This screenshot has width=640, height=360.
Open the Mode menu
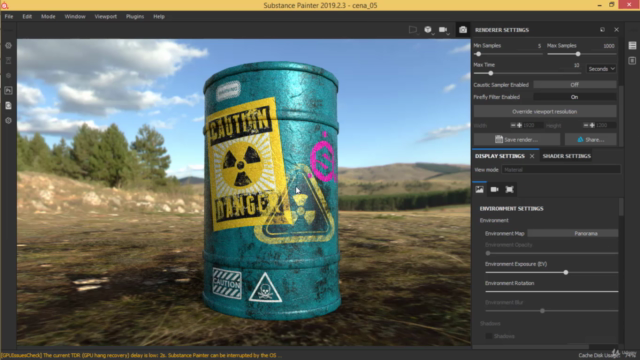click(x=48, y=17)
